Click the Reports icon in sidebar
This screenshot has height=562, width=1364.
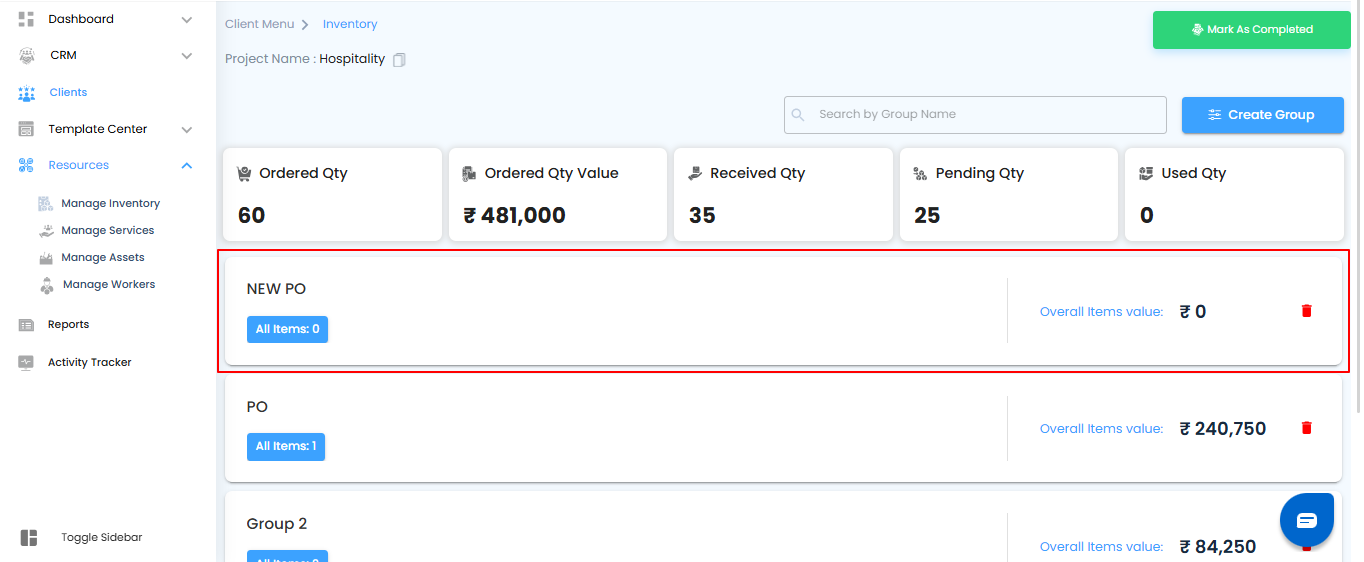[27, 325]
